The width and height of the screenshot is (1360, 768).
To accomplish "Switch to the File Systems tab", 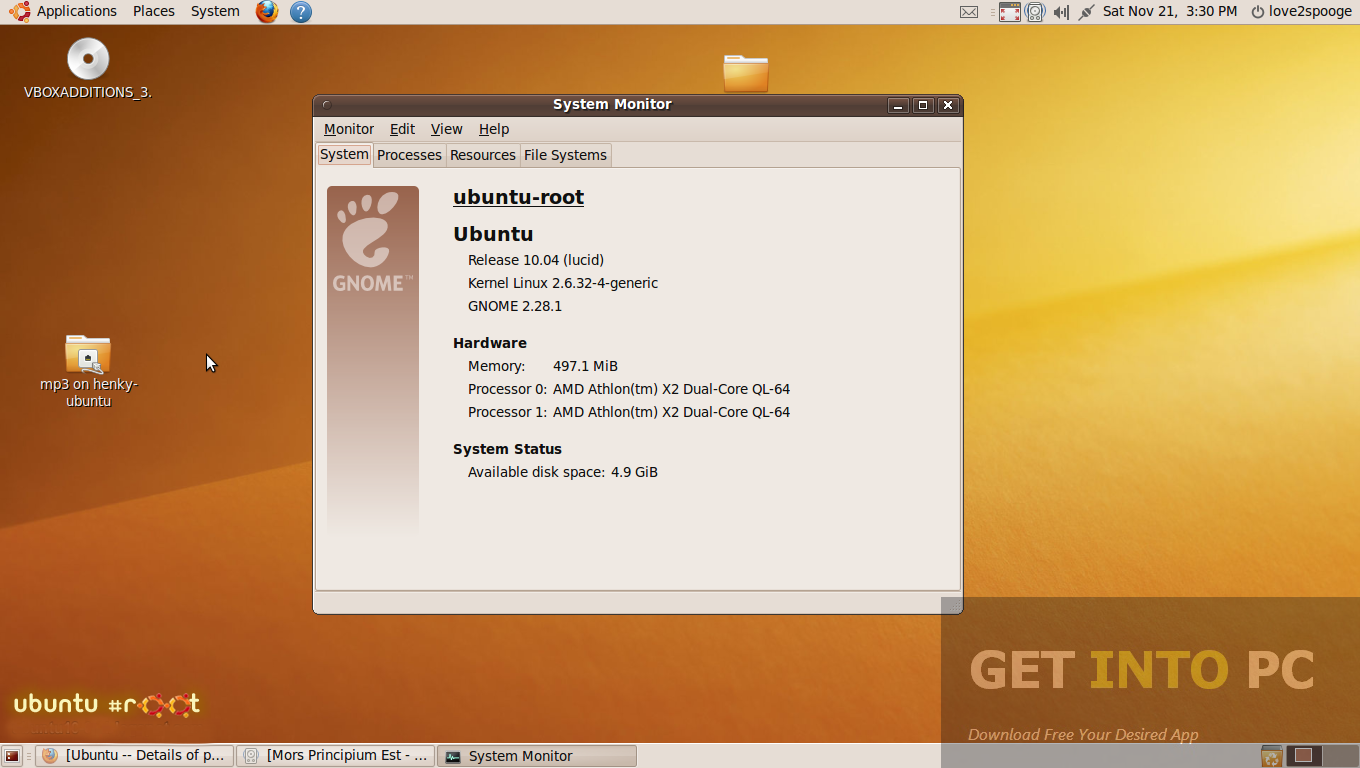I will [x=565, y=155].
